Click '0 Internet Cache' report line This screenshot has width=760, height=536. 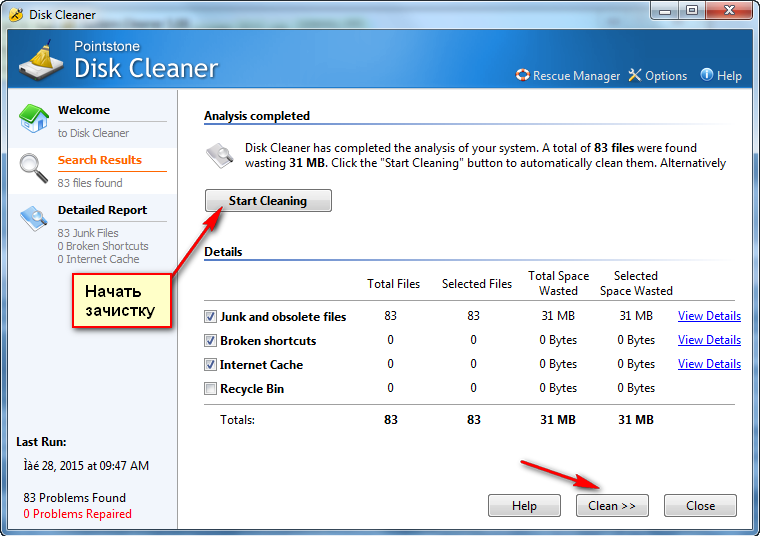coord(98,259)
